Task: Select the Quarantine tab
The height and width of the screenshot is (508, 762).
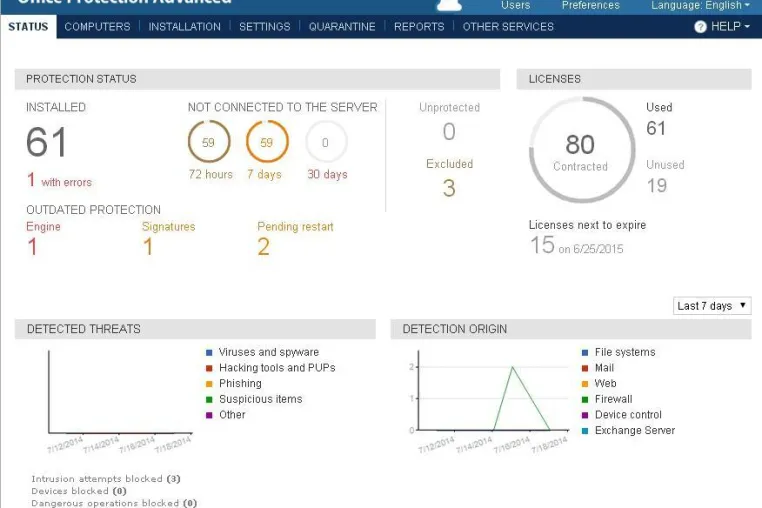Action: click(342, 27)
